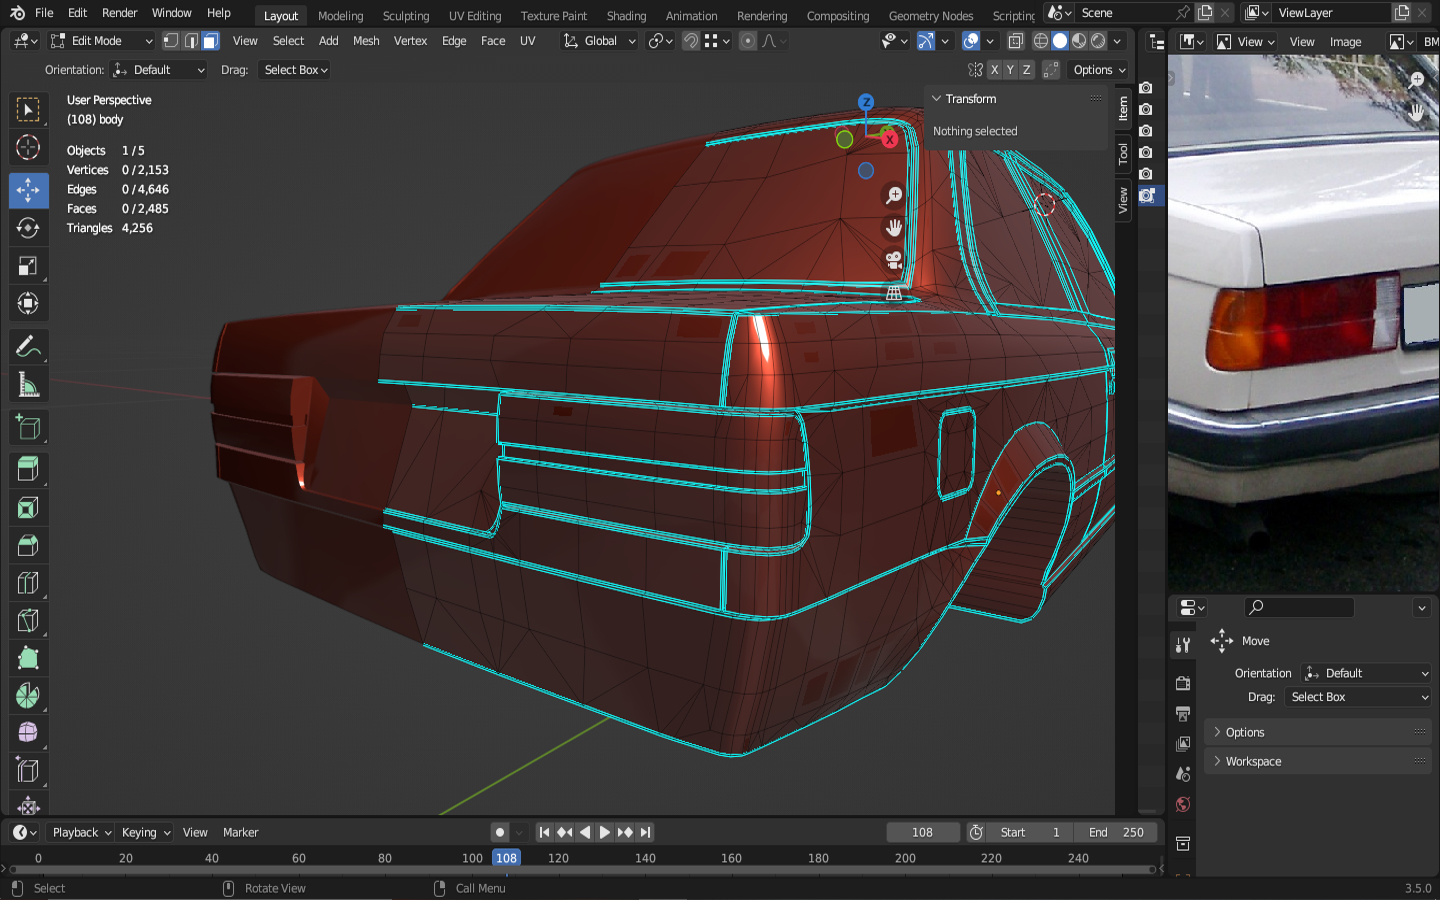This screenshot has height=900, width=1440.
Task: Jump to the last frame
Action: click(646, 832)
